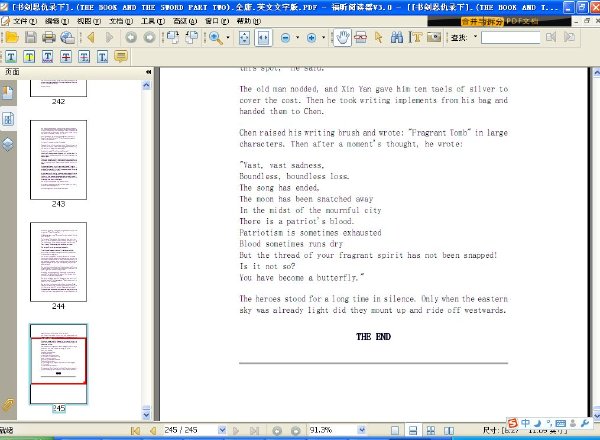The width and height of the screenshot is (600, 440).
Task: Open the find options dropdown arrow
Action: (x=475, y=37)
